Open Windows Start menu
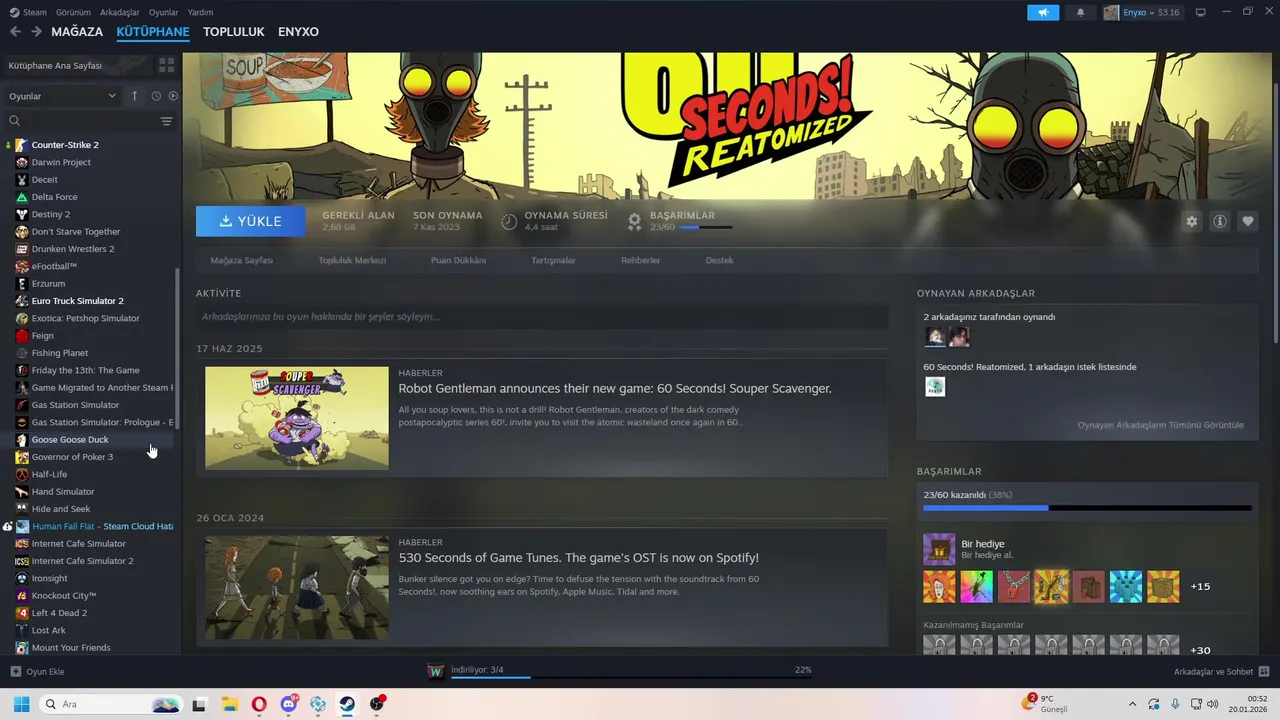Image resolution: width=1280 pixels, height=720 pixels. tap(21, 704)
